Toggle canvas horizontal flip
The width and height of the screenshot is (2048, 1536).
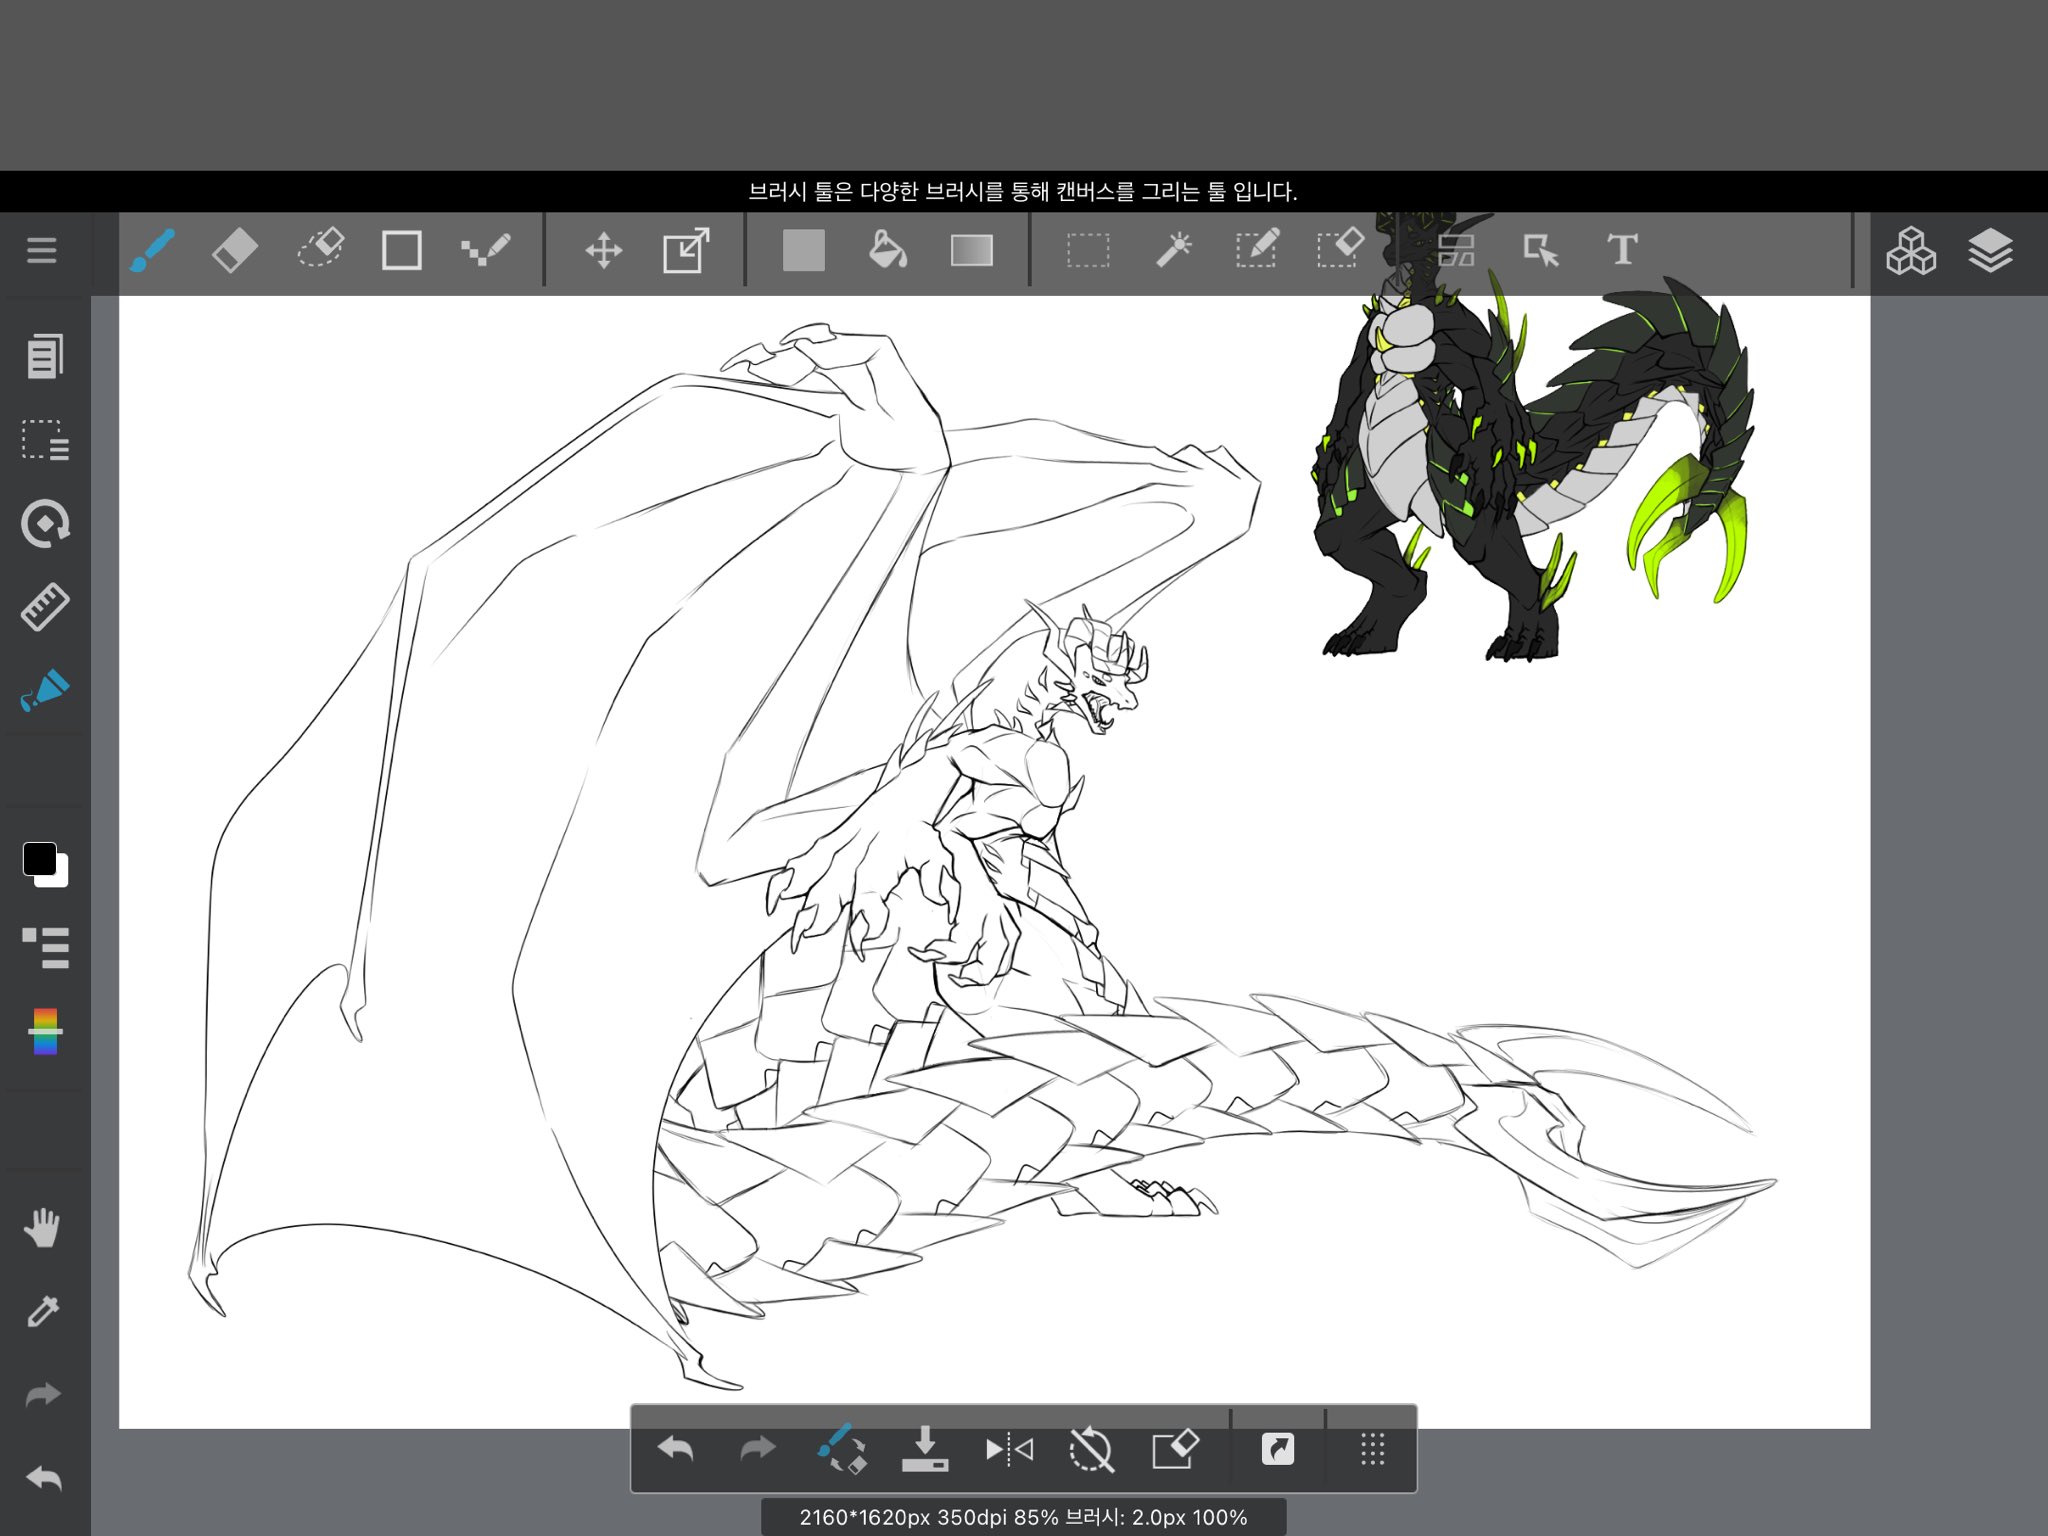1009,1449
